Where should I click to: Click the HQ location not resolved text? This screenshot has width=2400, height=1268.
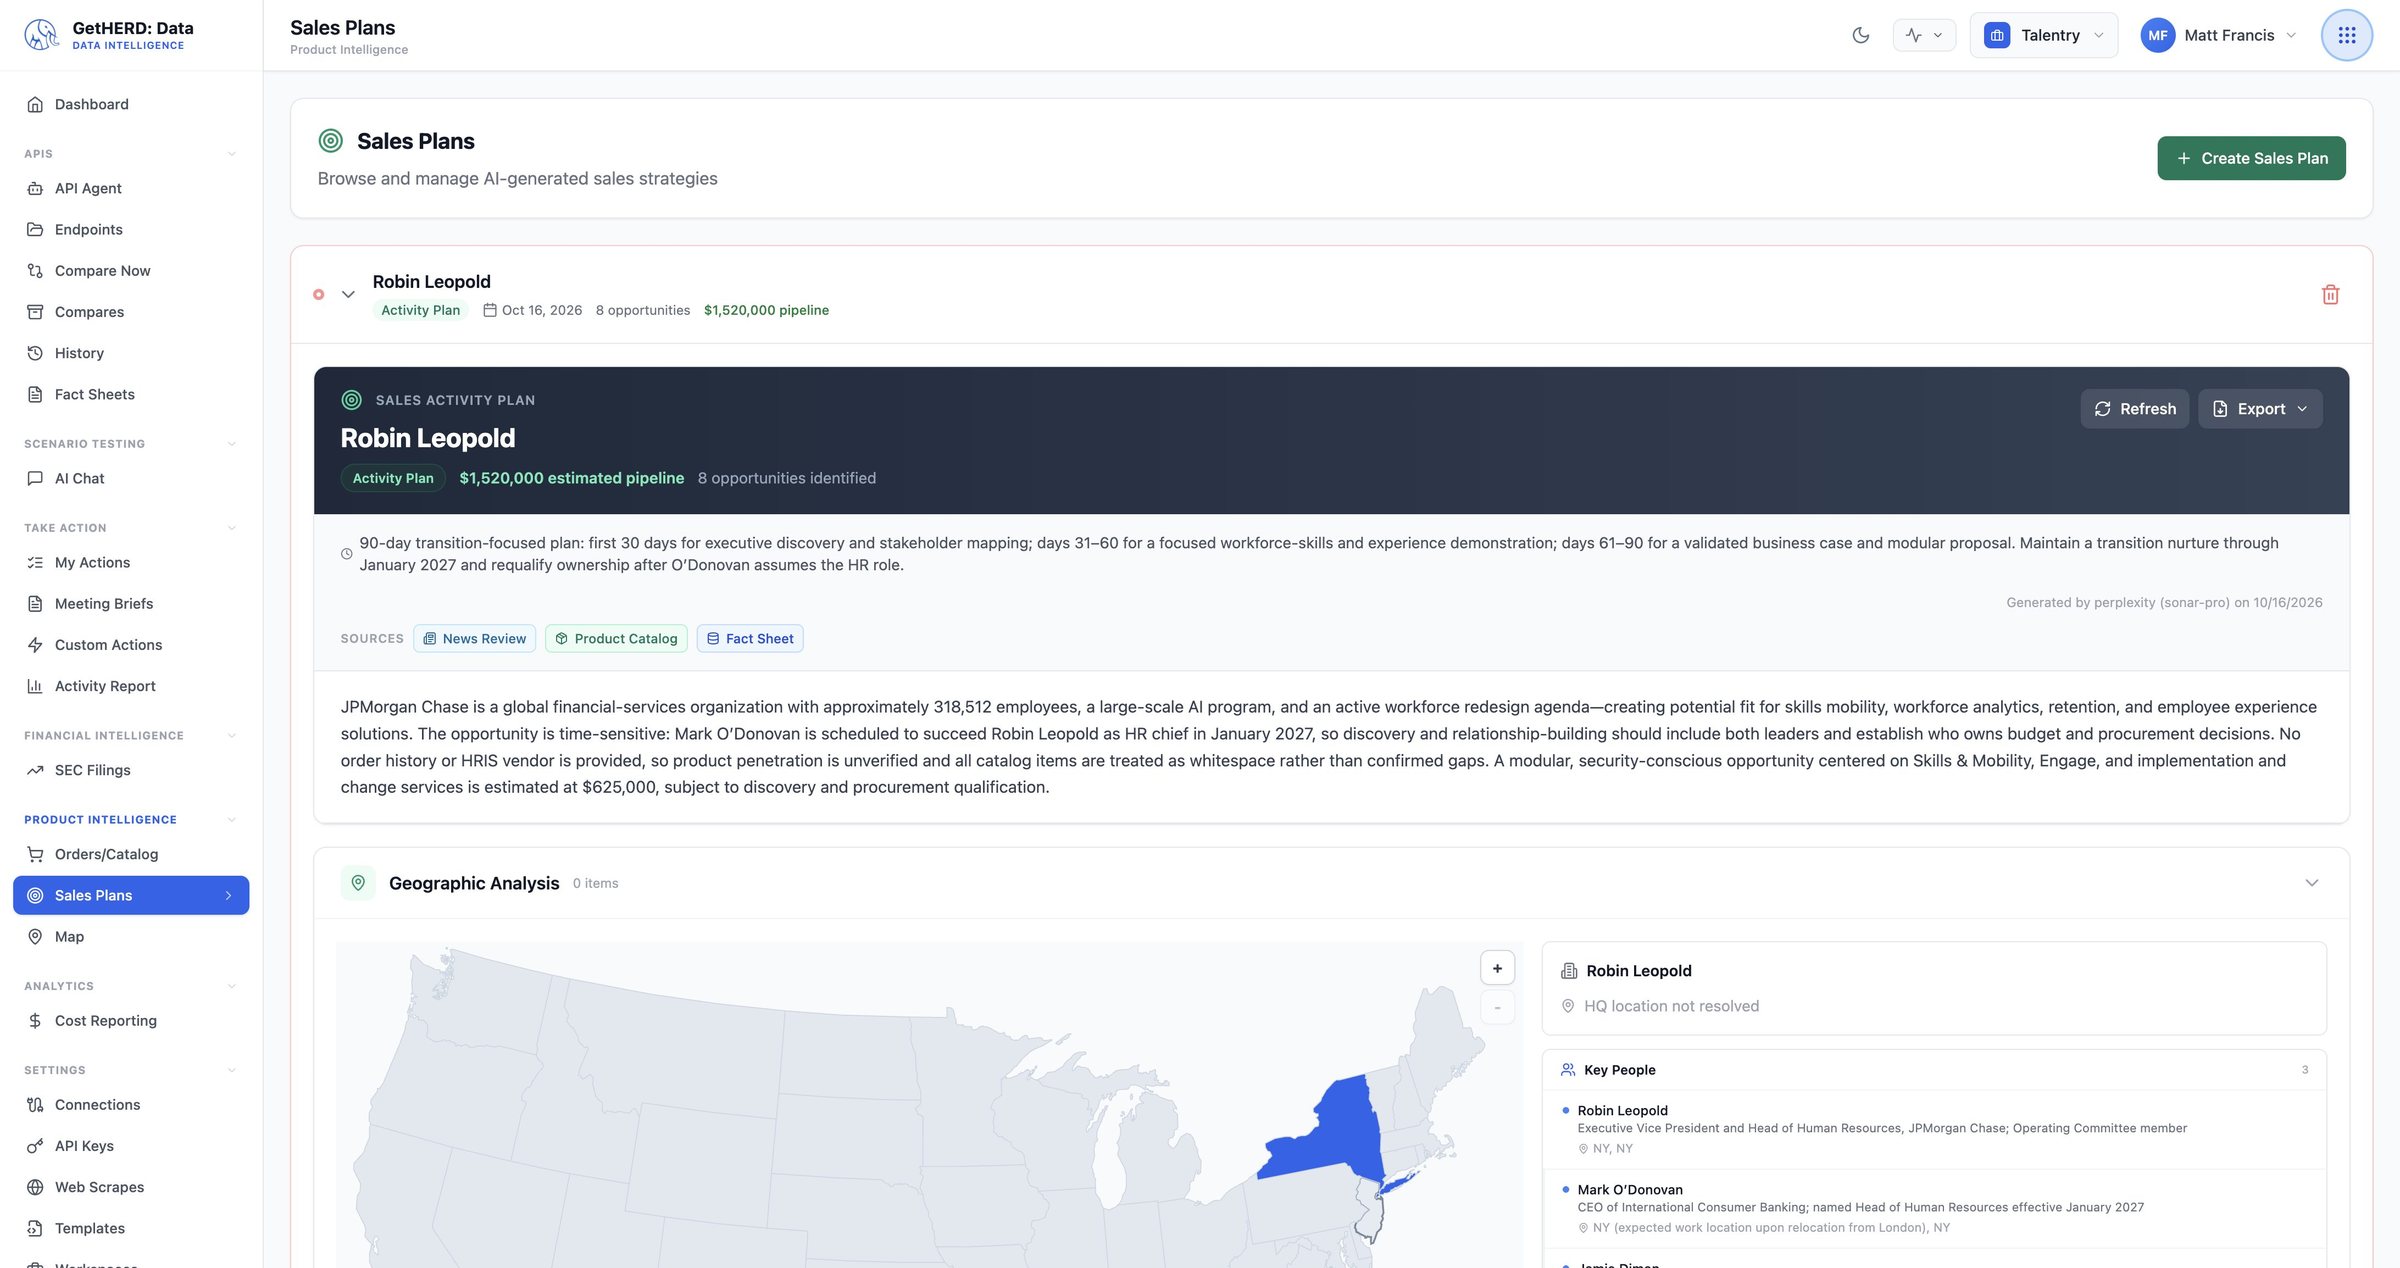coord(1671,1006)
